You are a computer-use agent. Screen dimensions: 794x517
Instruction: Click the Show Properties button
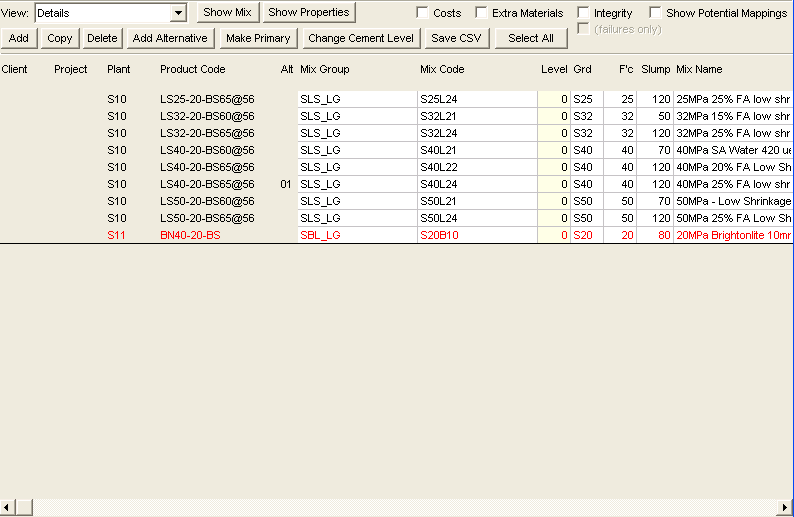309,13
